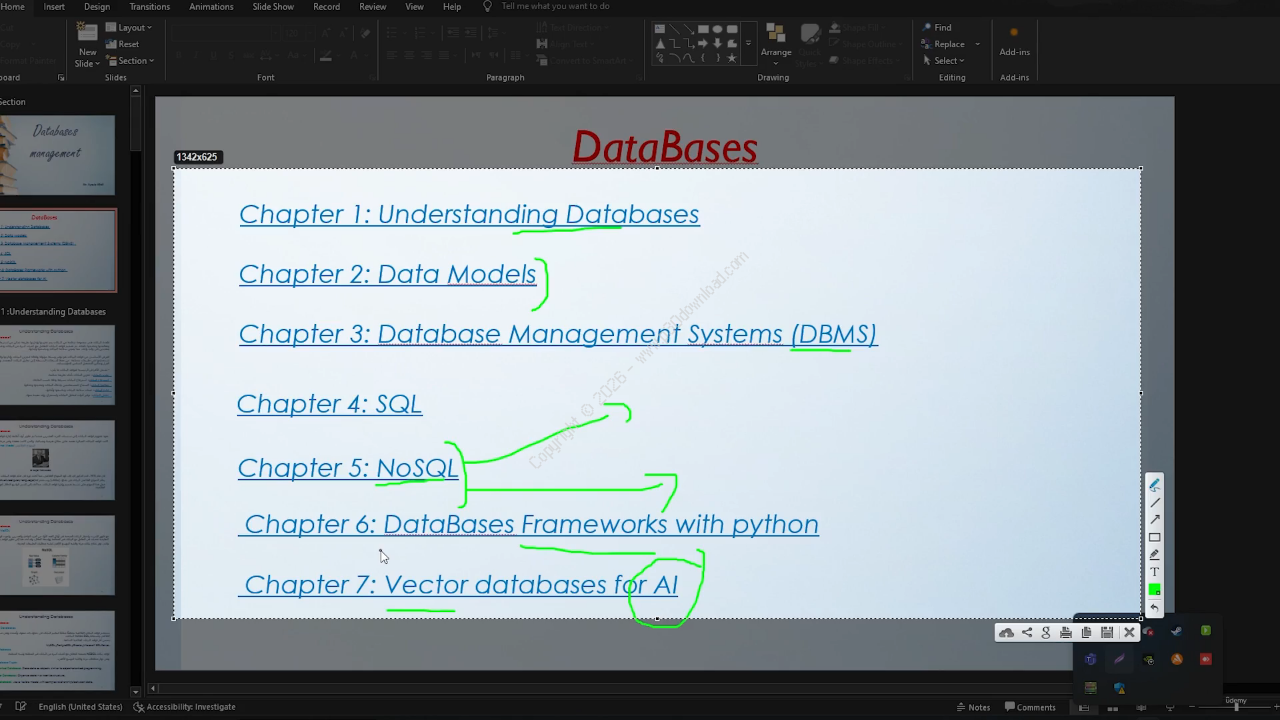1280x720 pixels.
Task: Open the Select dropdown in Editing
Action: point(944,61)
